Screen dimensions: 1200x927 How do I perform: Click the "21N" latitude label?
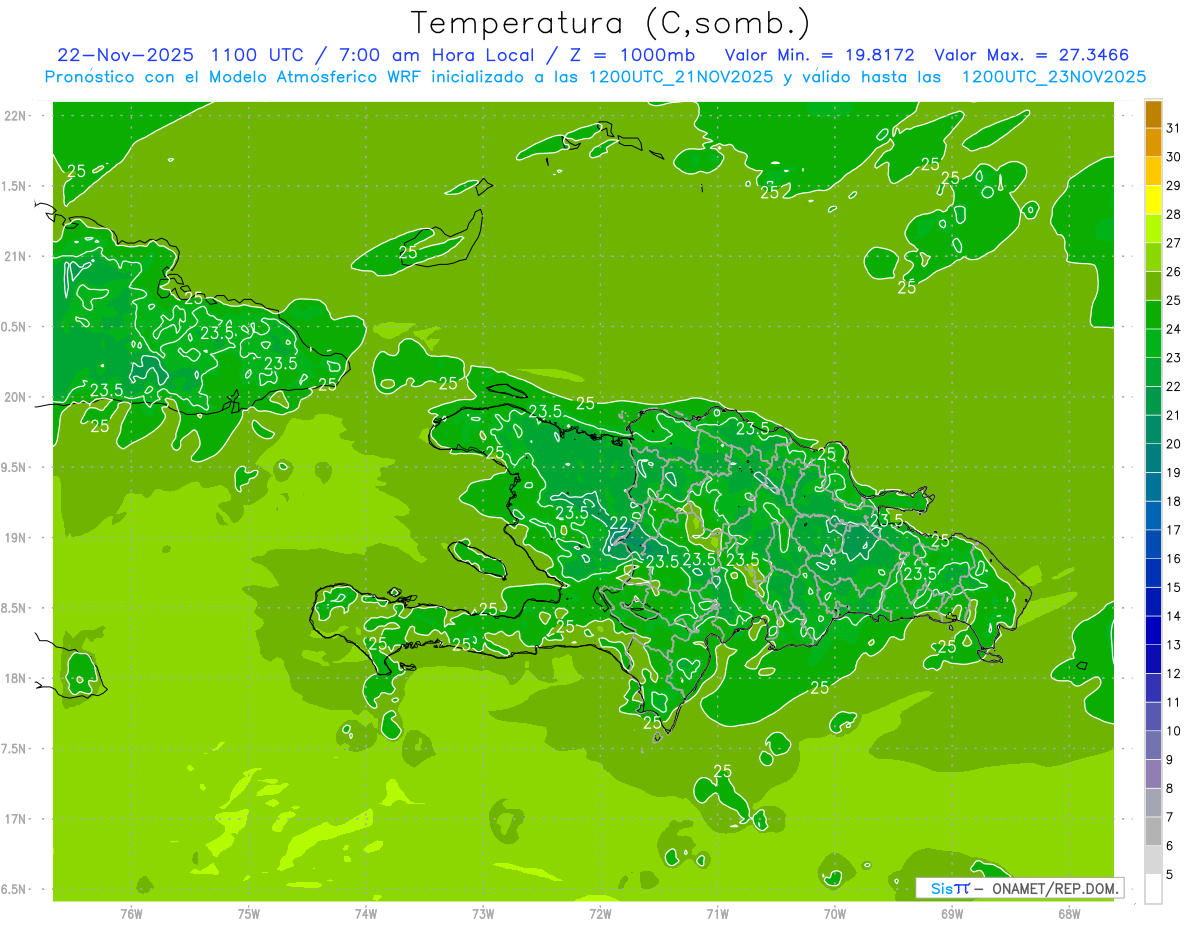(15, 256)
